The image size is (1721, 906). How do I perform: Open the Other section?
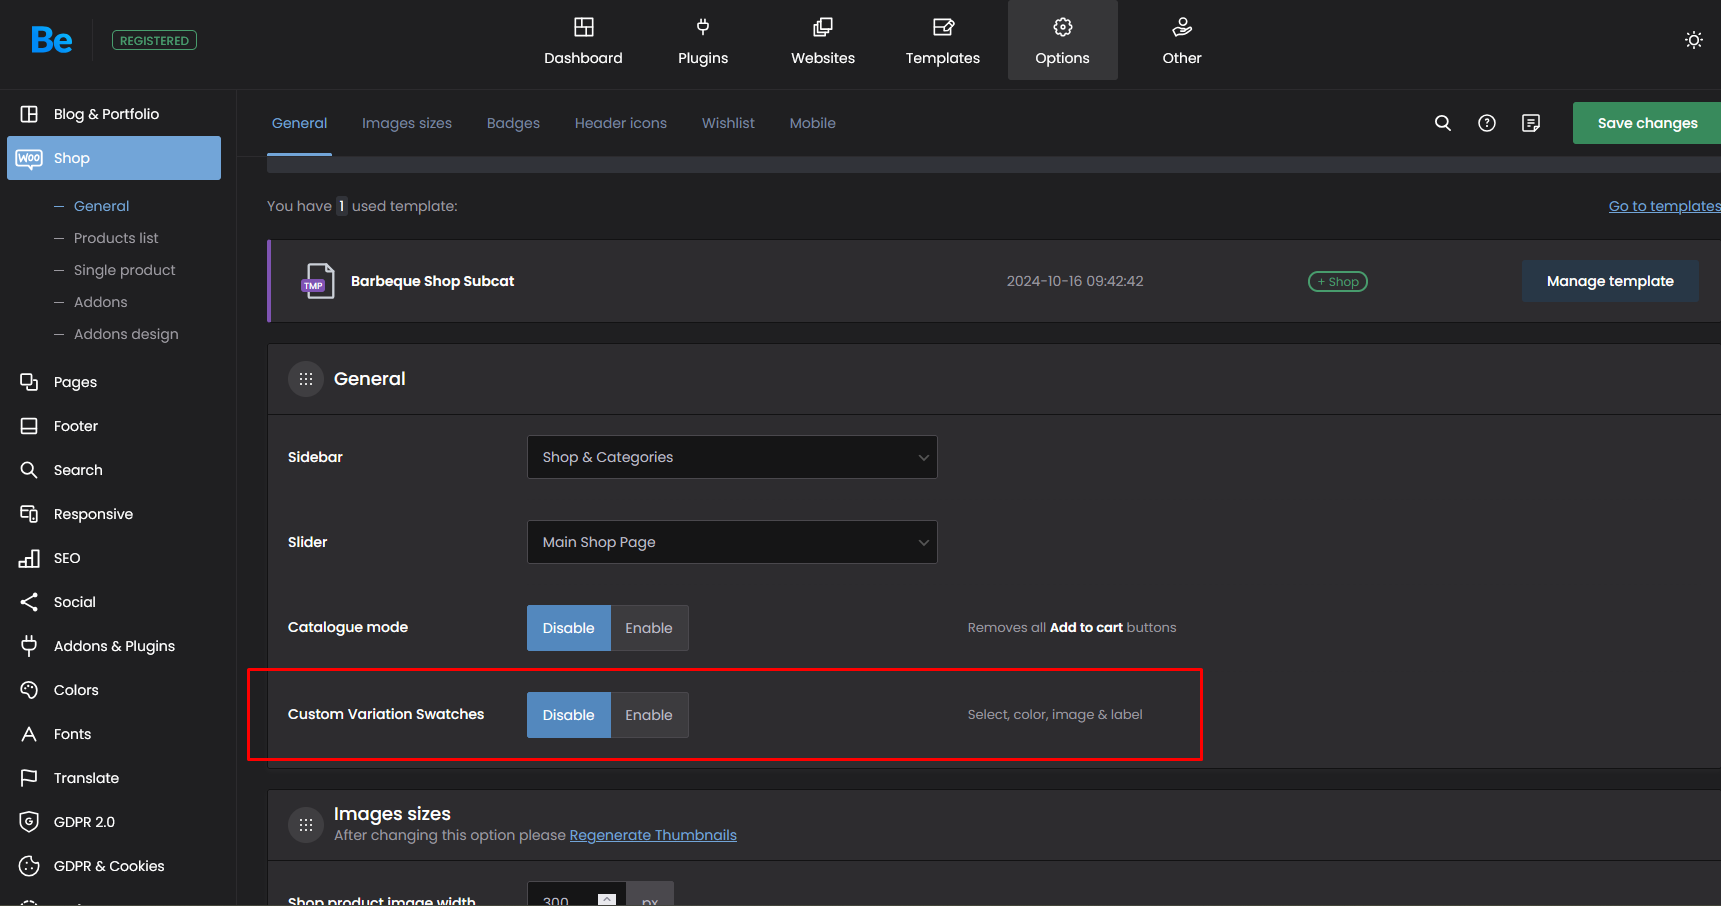(1182, 41)
